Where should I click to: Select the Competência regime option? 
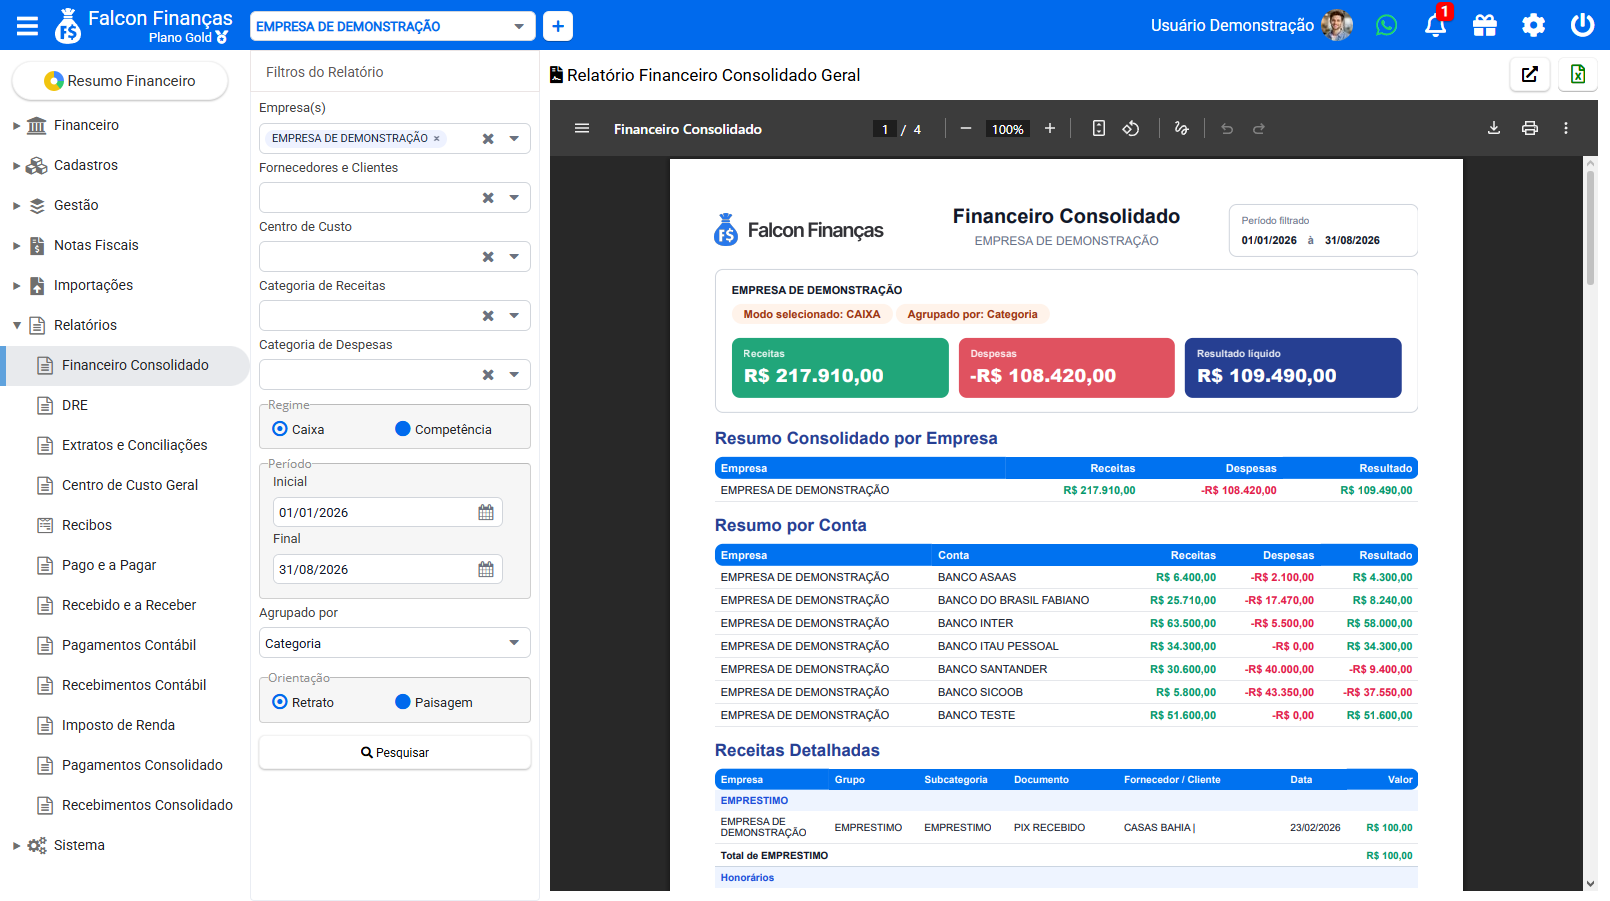(403, 429)
